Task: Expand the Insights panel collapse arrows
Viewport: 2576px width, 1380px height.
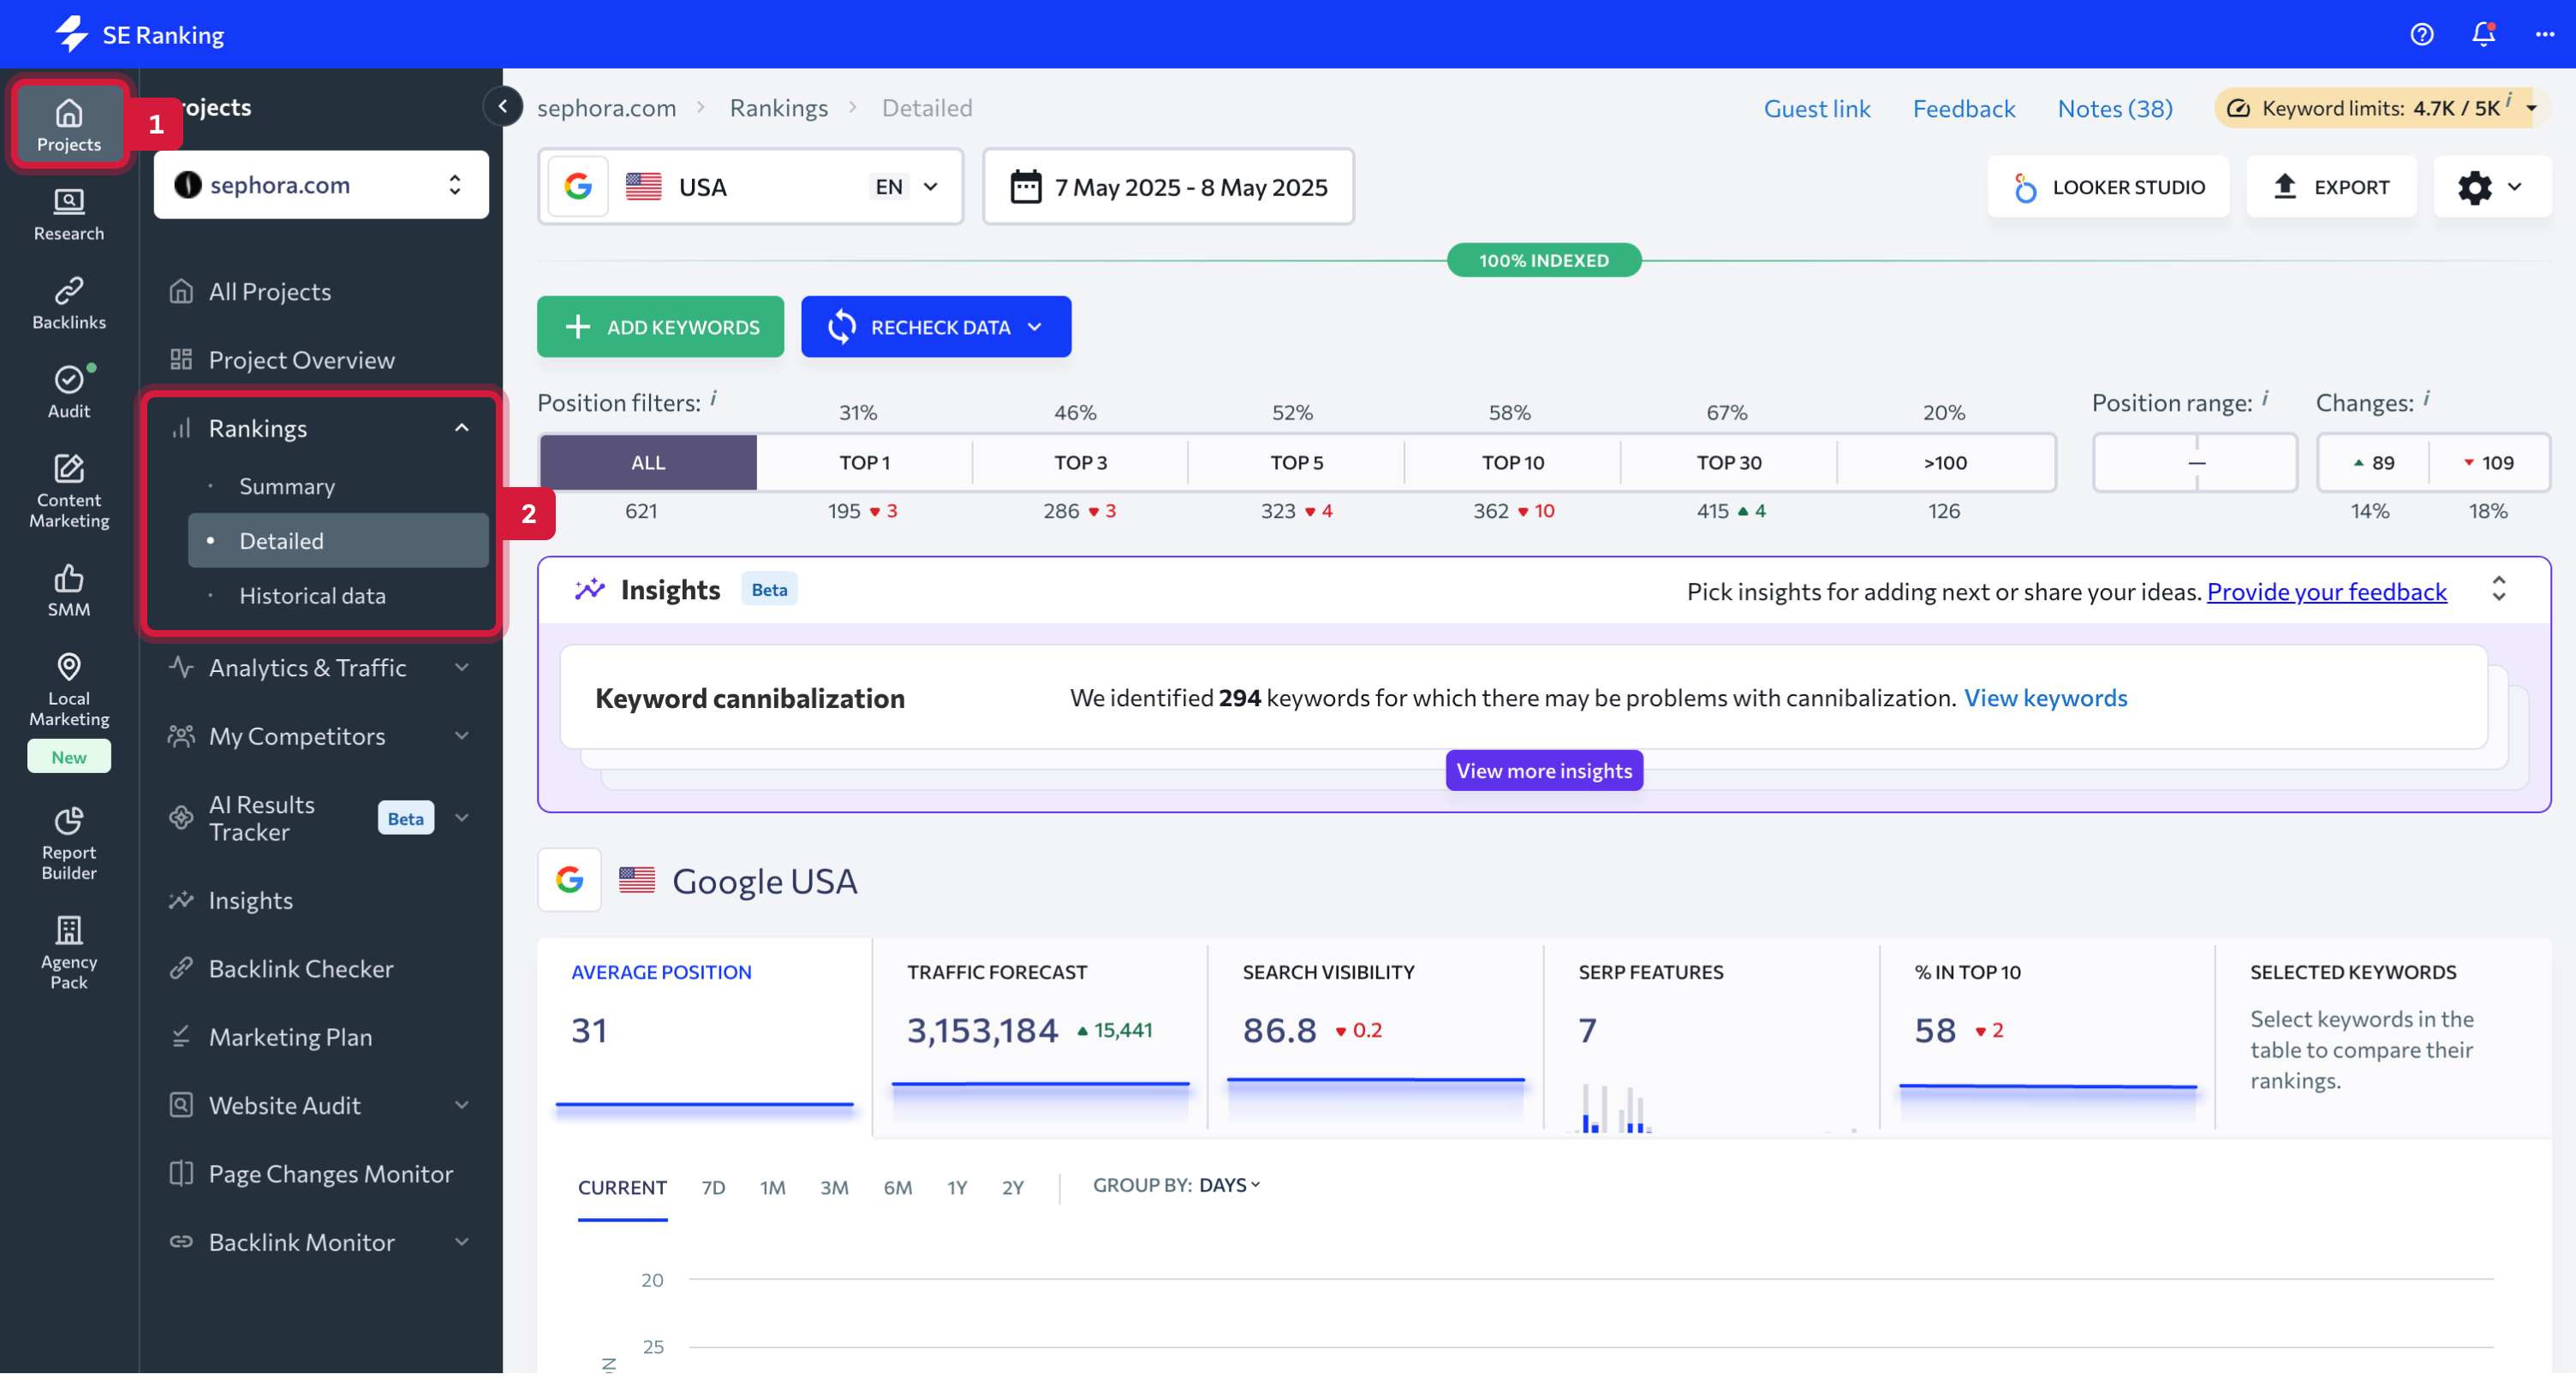Action: coord(2498,588)
